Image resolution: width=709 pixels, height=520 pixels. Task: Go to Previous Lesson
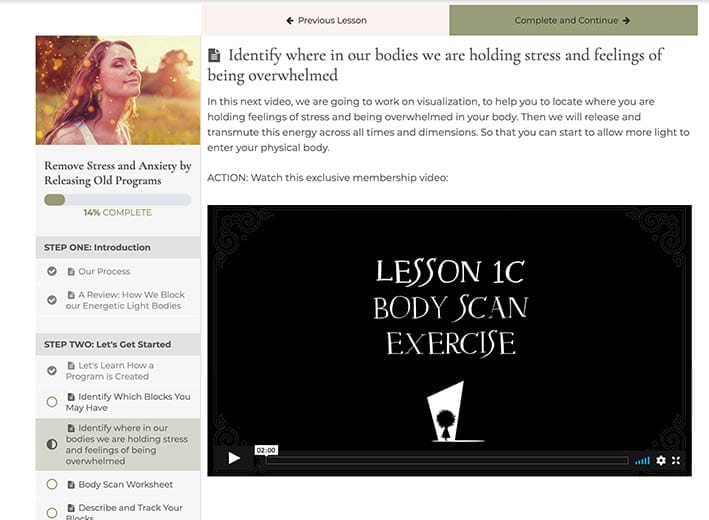[326, 20]
